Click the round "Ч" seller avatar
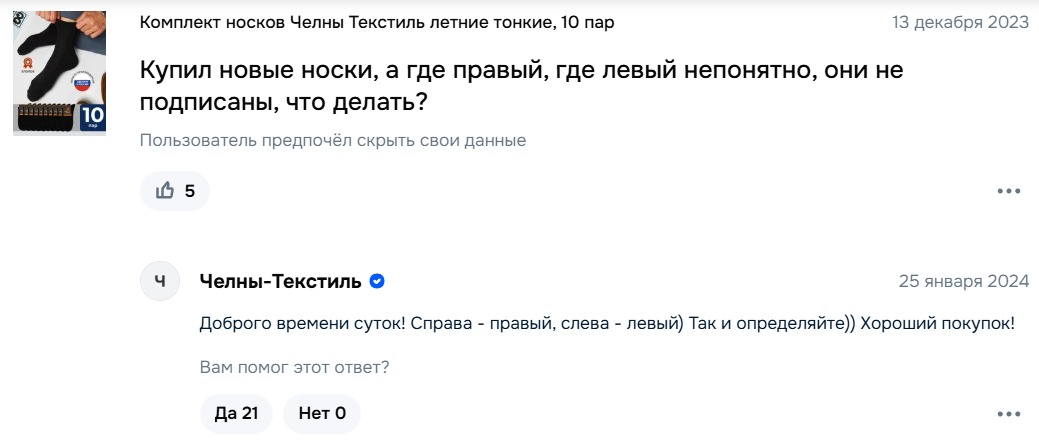The height and width of the screenshot is (440, 1039). 160,283
